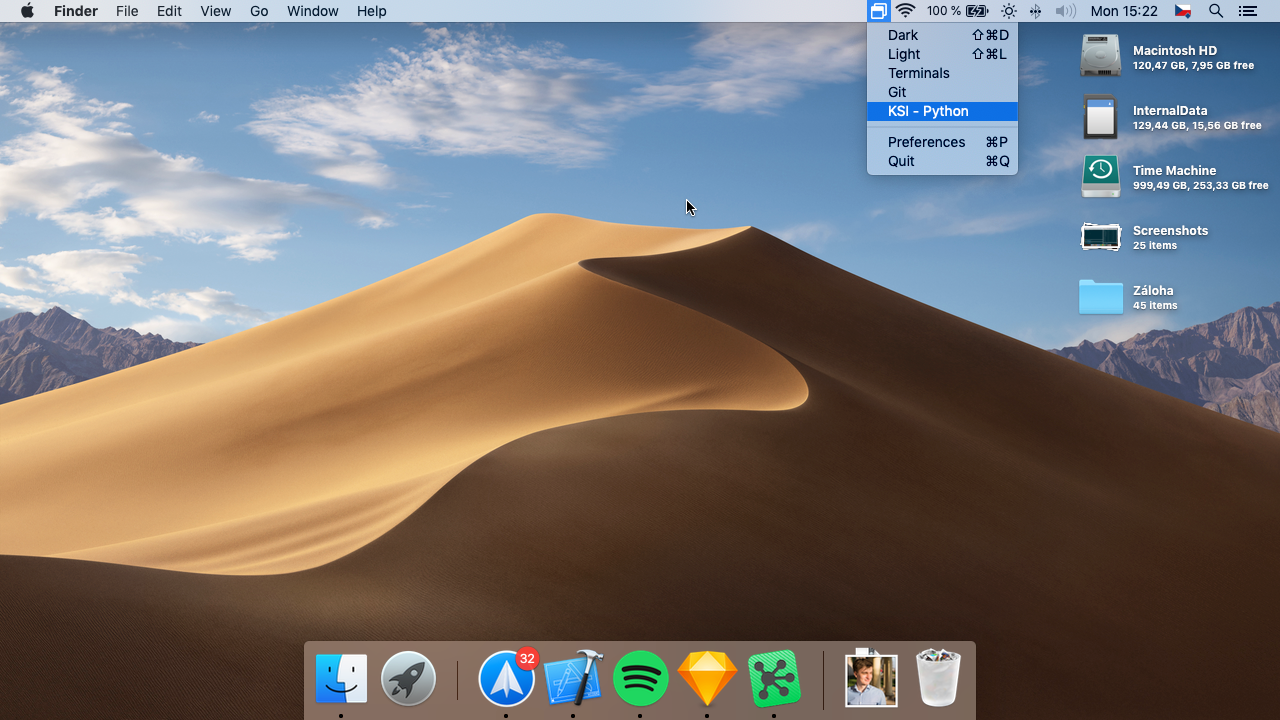Open Xcode from the Dock
This screenshot has height=720, width=1280.
573,679
